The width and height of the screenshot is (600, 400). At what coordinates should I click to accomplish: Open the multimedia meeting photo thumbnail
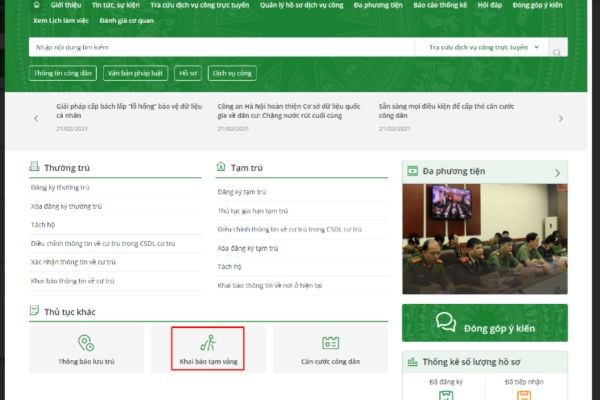(x=484, y=238)
